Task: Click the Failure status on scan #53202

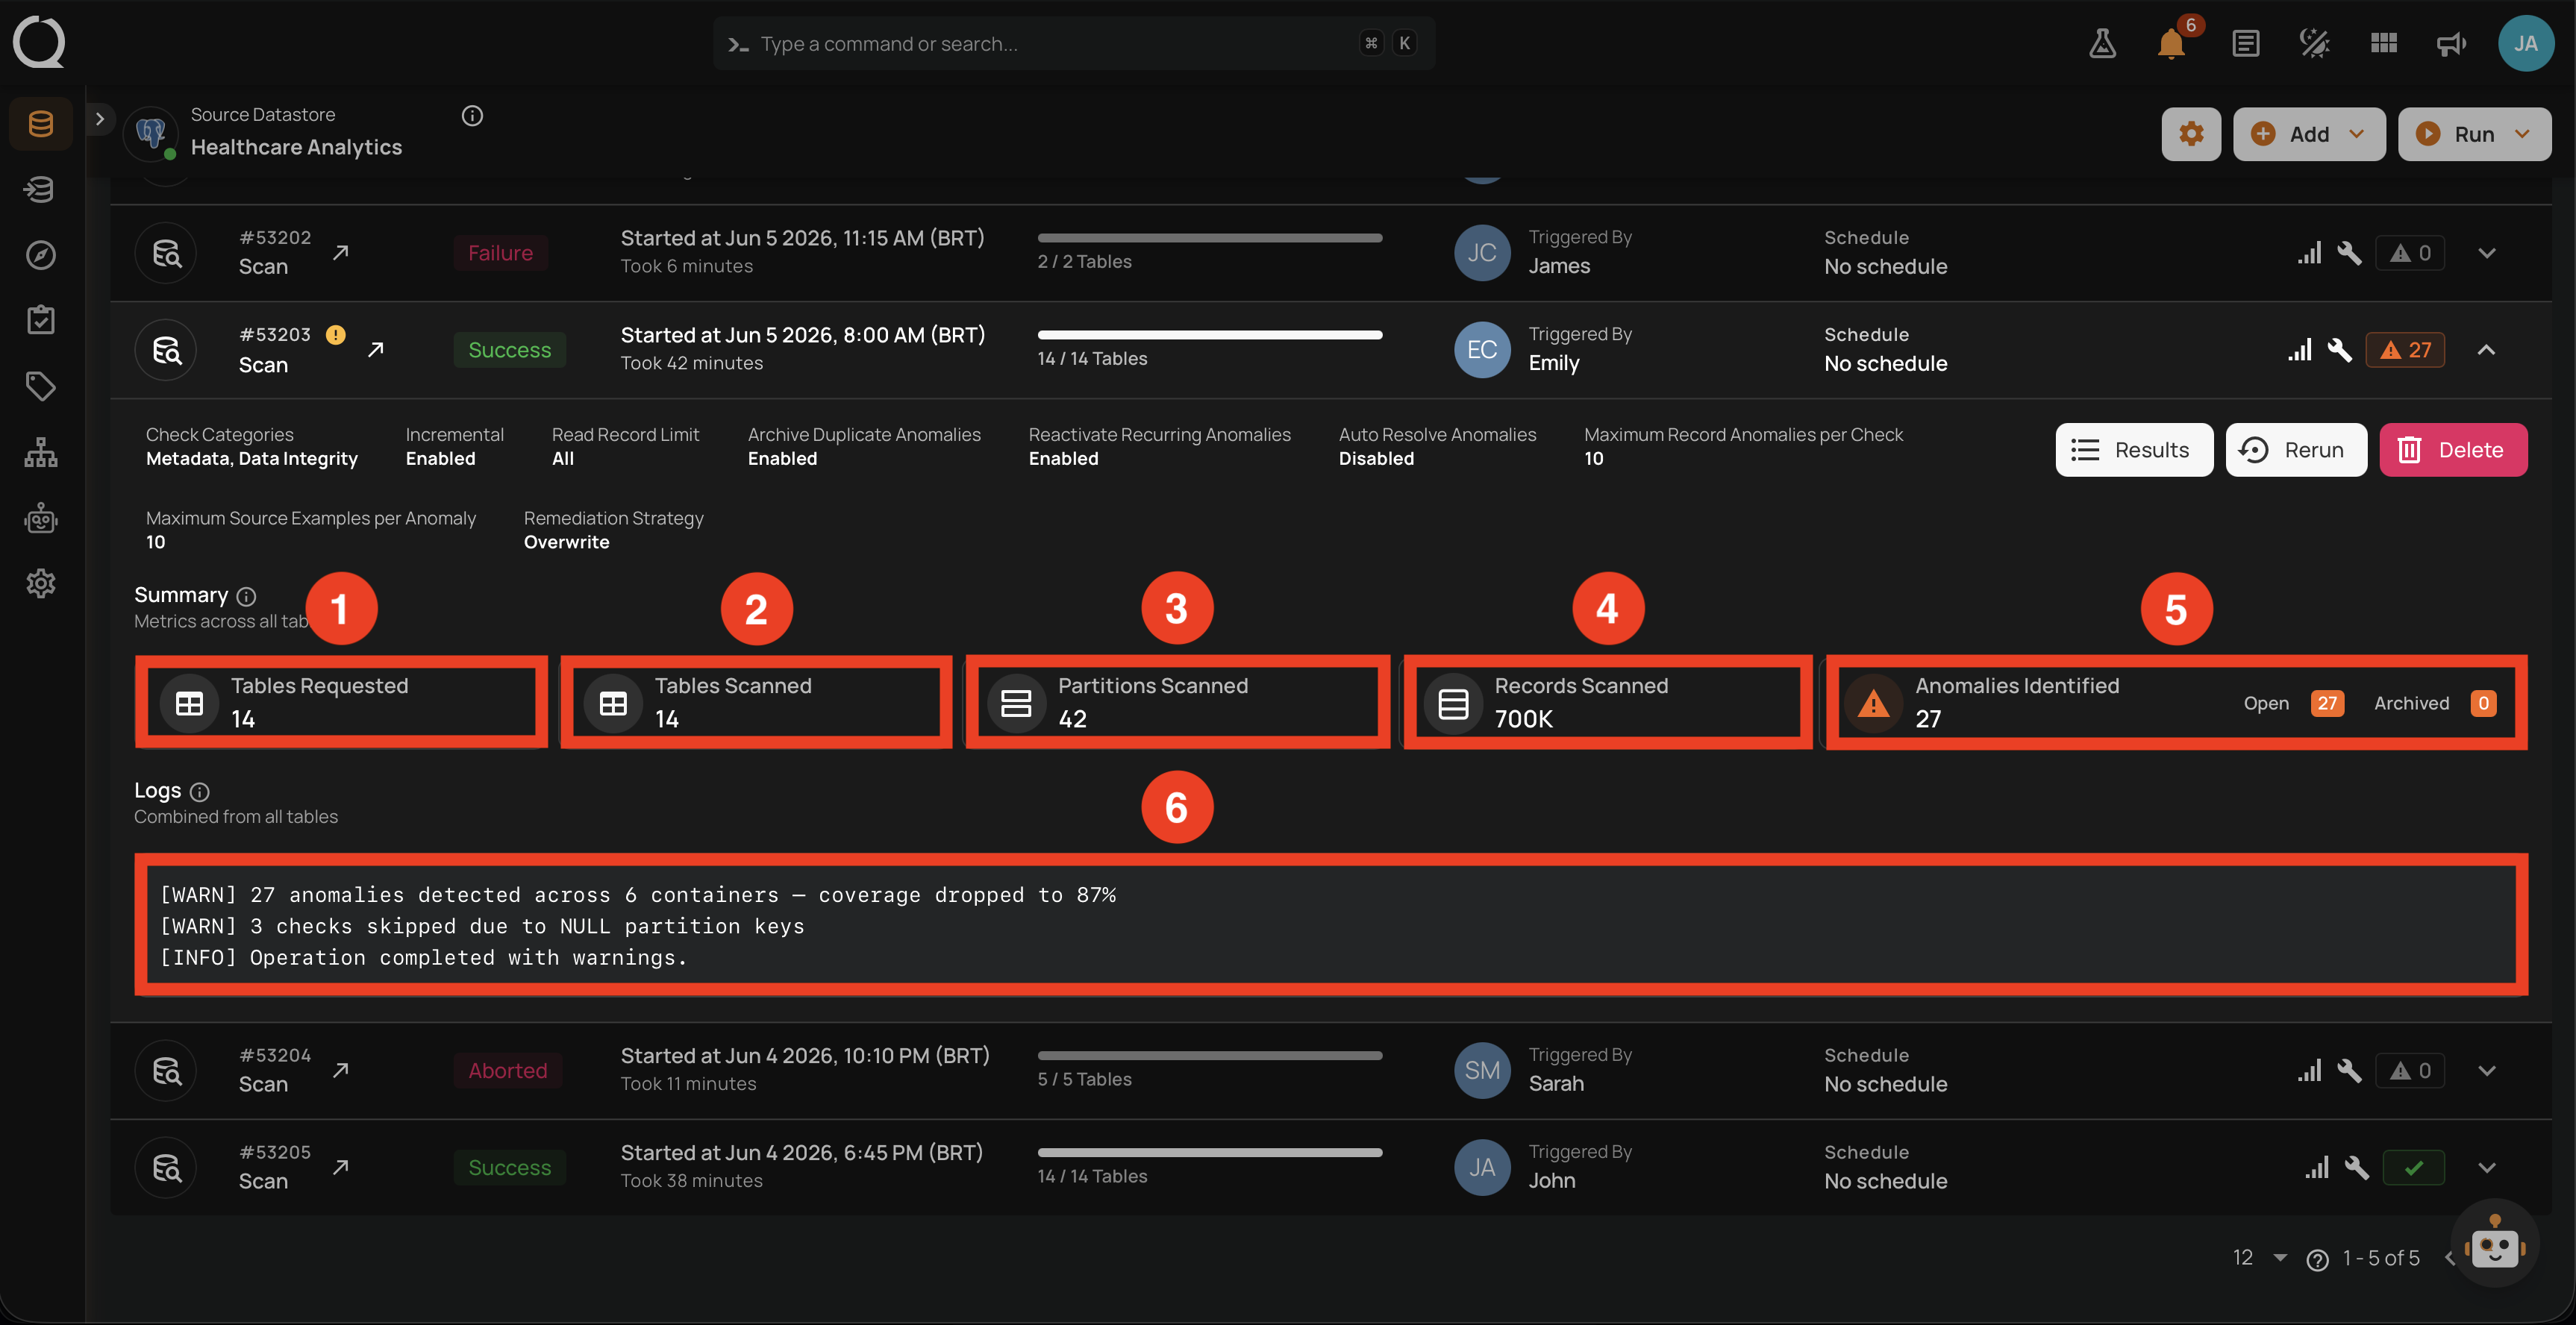Action: tap(500, 253)
